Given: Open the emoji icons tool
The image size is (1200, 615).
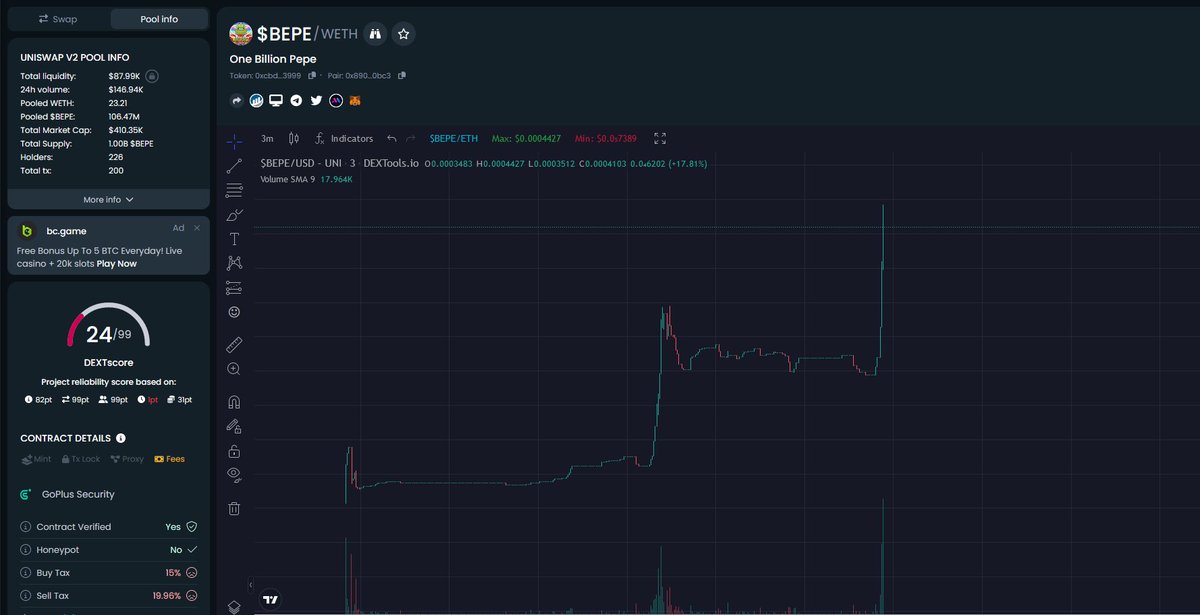Looking at the screenshot, I should coord(234,312).
